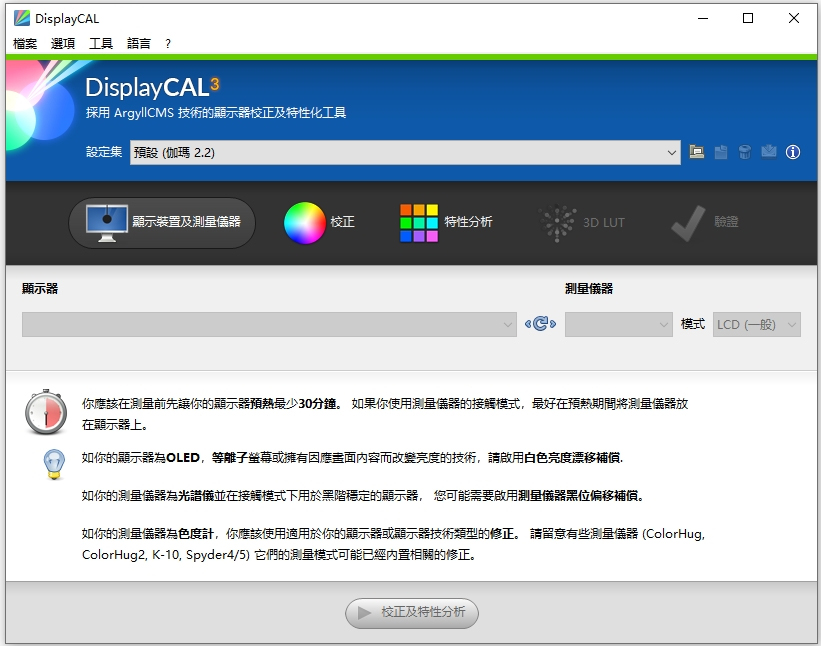Click the color grid 特性分析 icon
This screenshot has height=646, width=821.
(419, 223)
